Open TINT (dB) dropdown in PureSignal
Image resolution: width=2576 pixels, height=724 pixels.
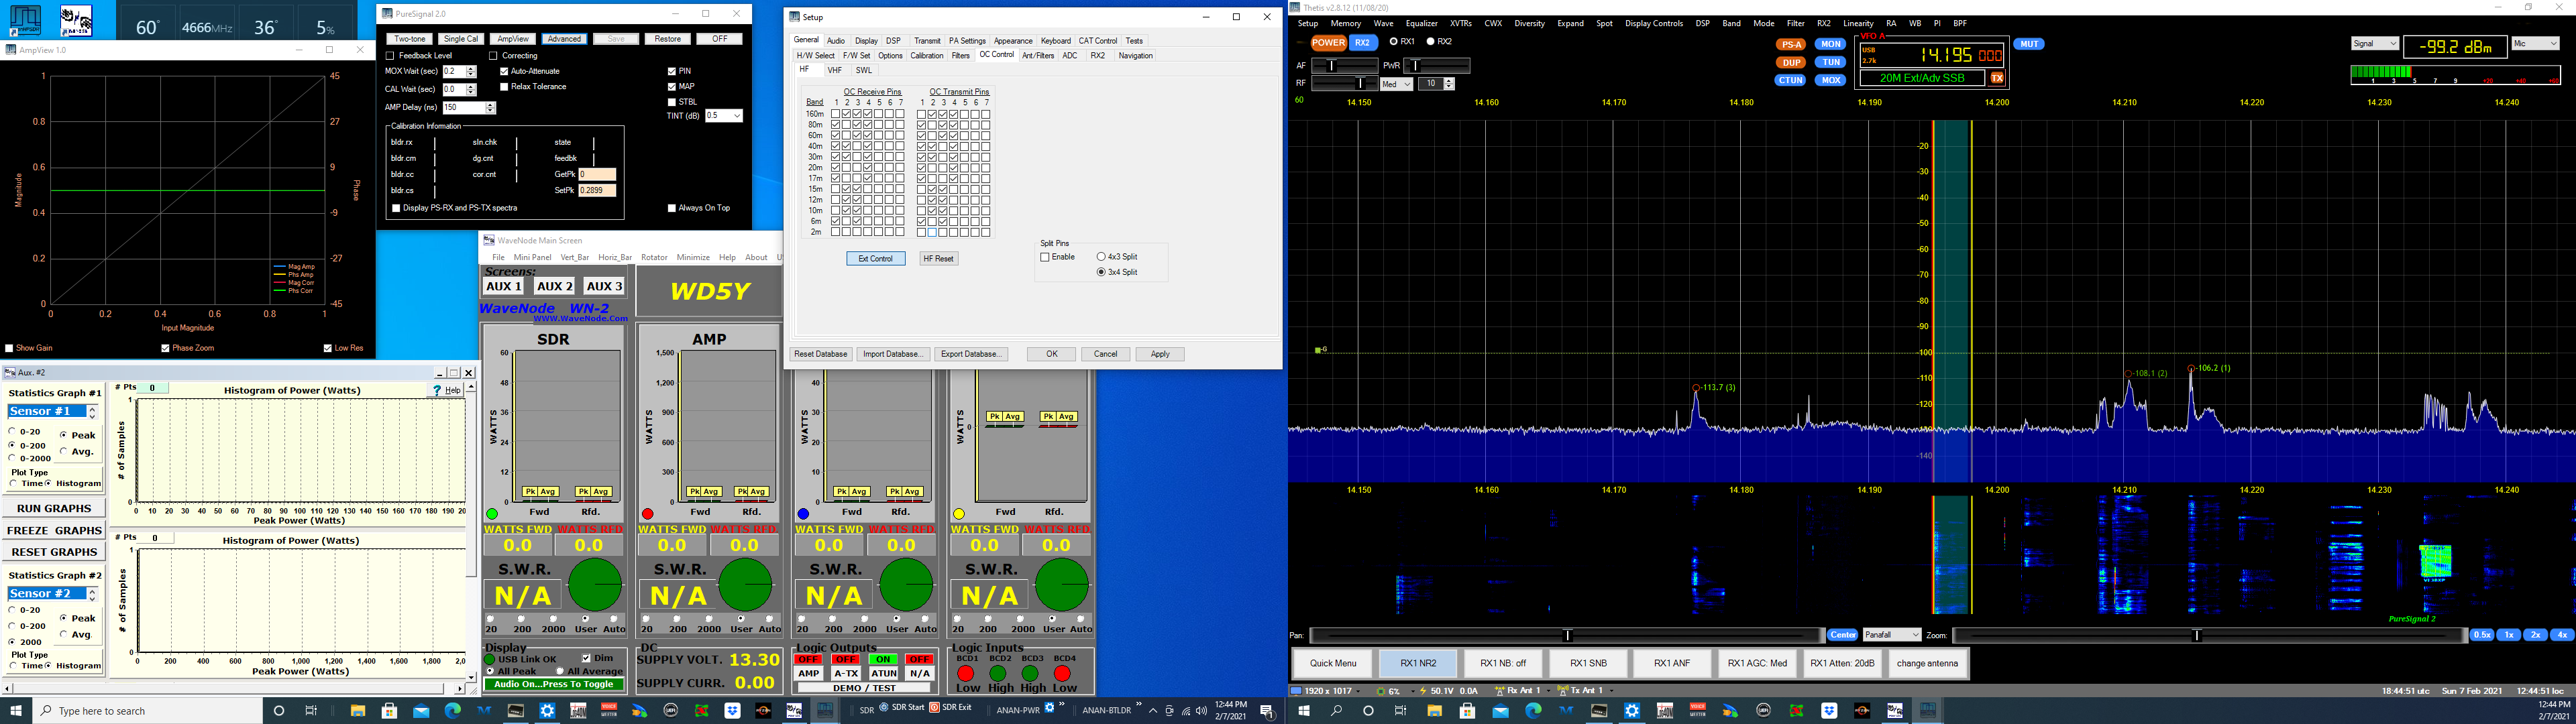pos(724,116)
